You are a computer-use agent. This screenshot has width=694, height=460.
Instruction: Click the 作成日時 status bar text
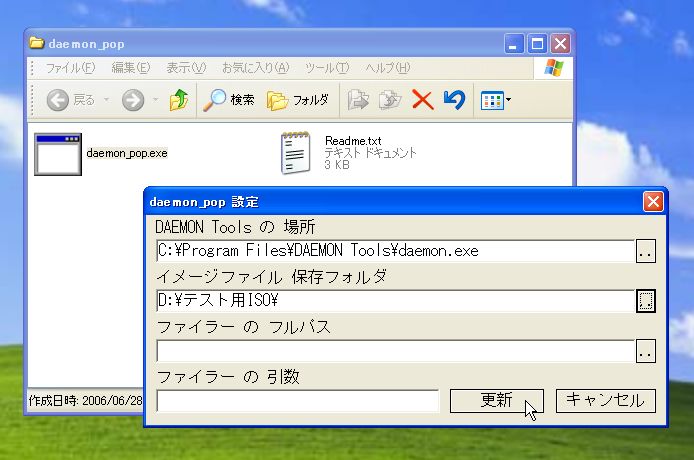tap(85, 401)
